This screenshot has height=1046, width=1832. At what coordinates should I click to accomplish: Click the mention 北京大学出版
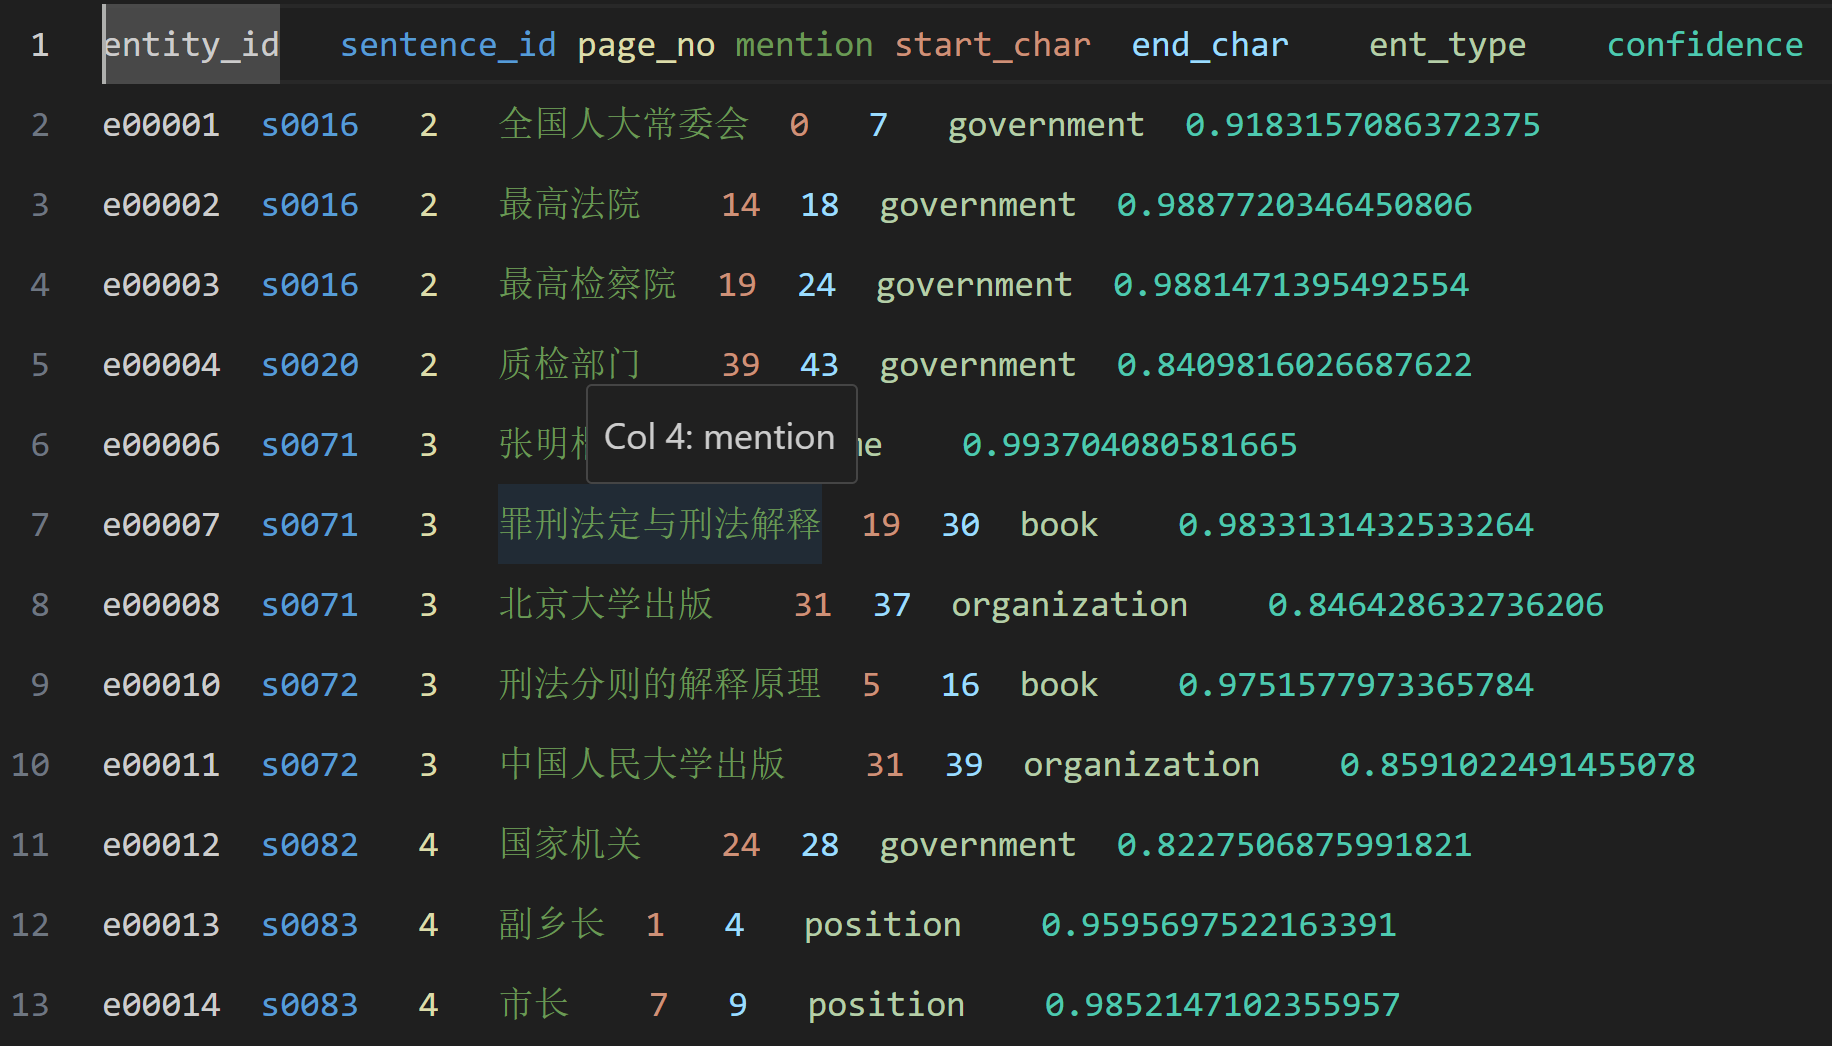(604, 604)
